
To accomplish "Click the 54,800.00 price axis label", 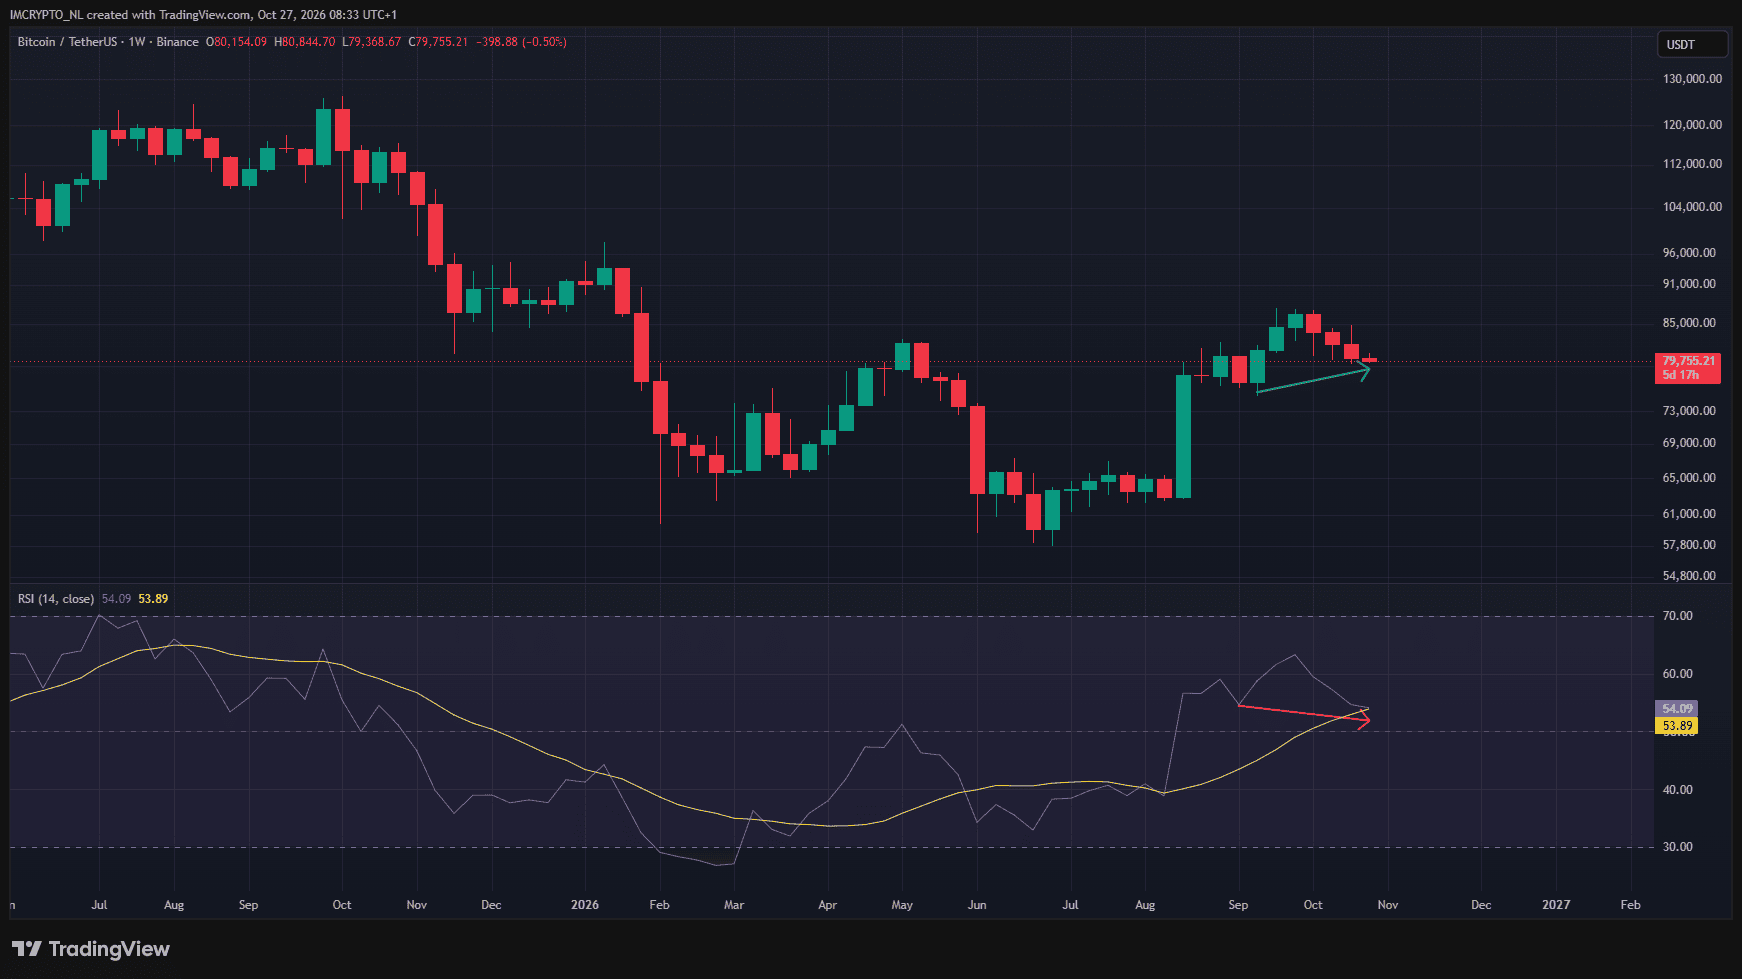I will (x=1689, y=576).
